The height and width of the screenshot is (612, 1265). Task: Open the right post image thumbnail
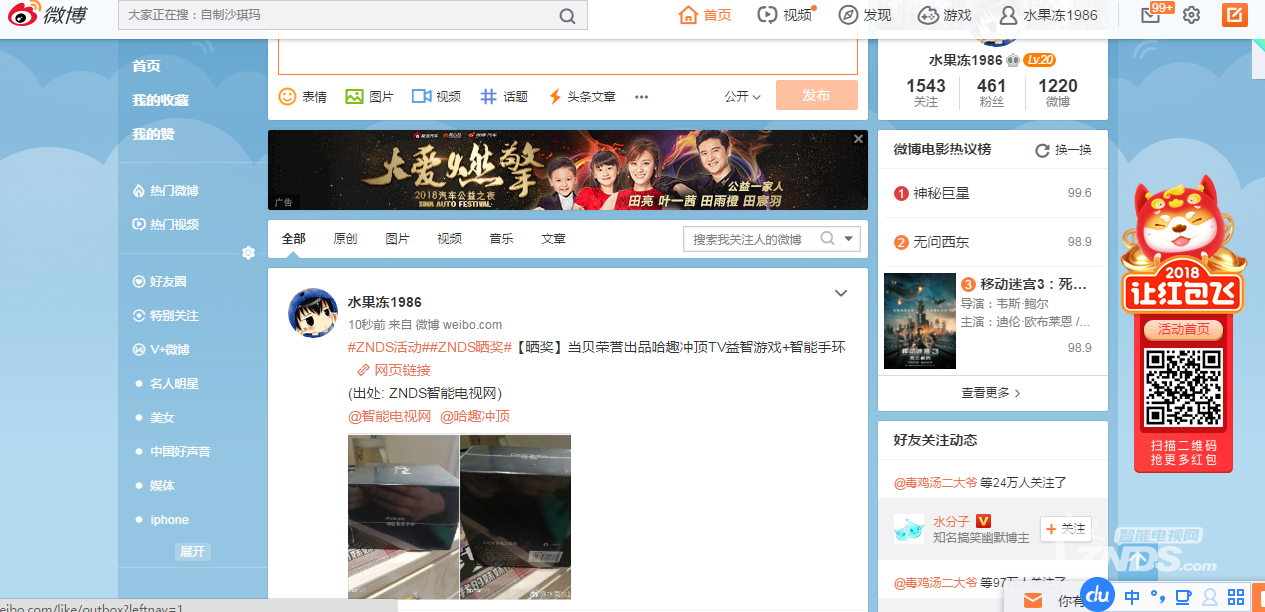click(516, 516)
